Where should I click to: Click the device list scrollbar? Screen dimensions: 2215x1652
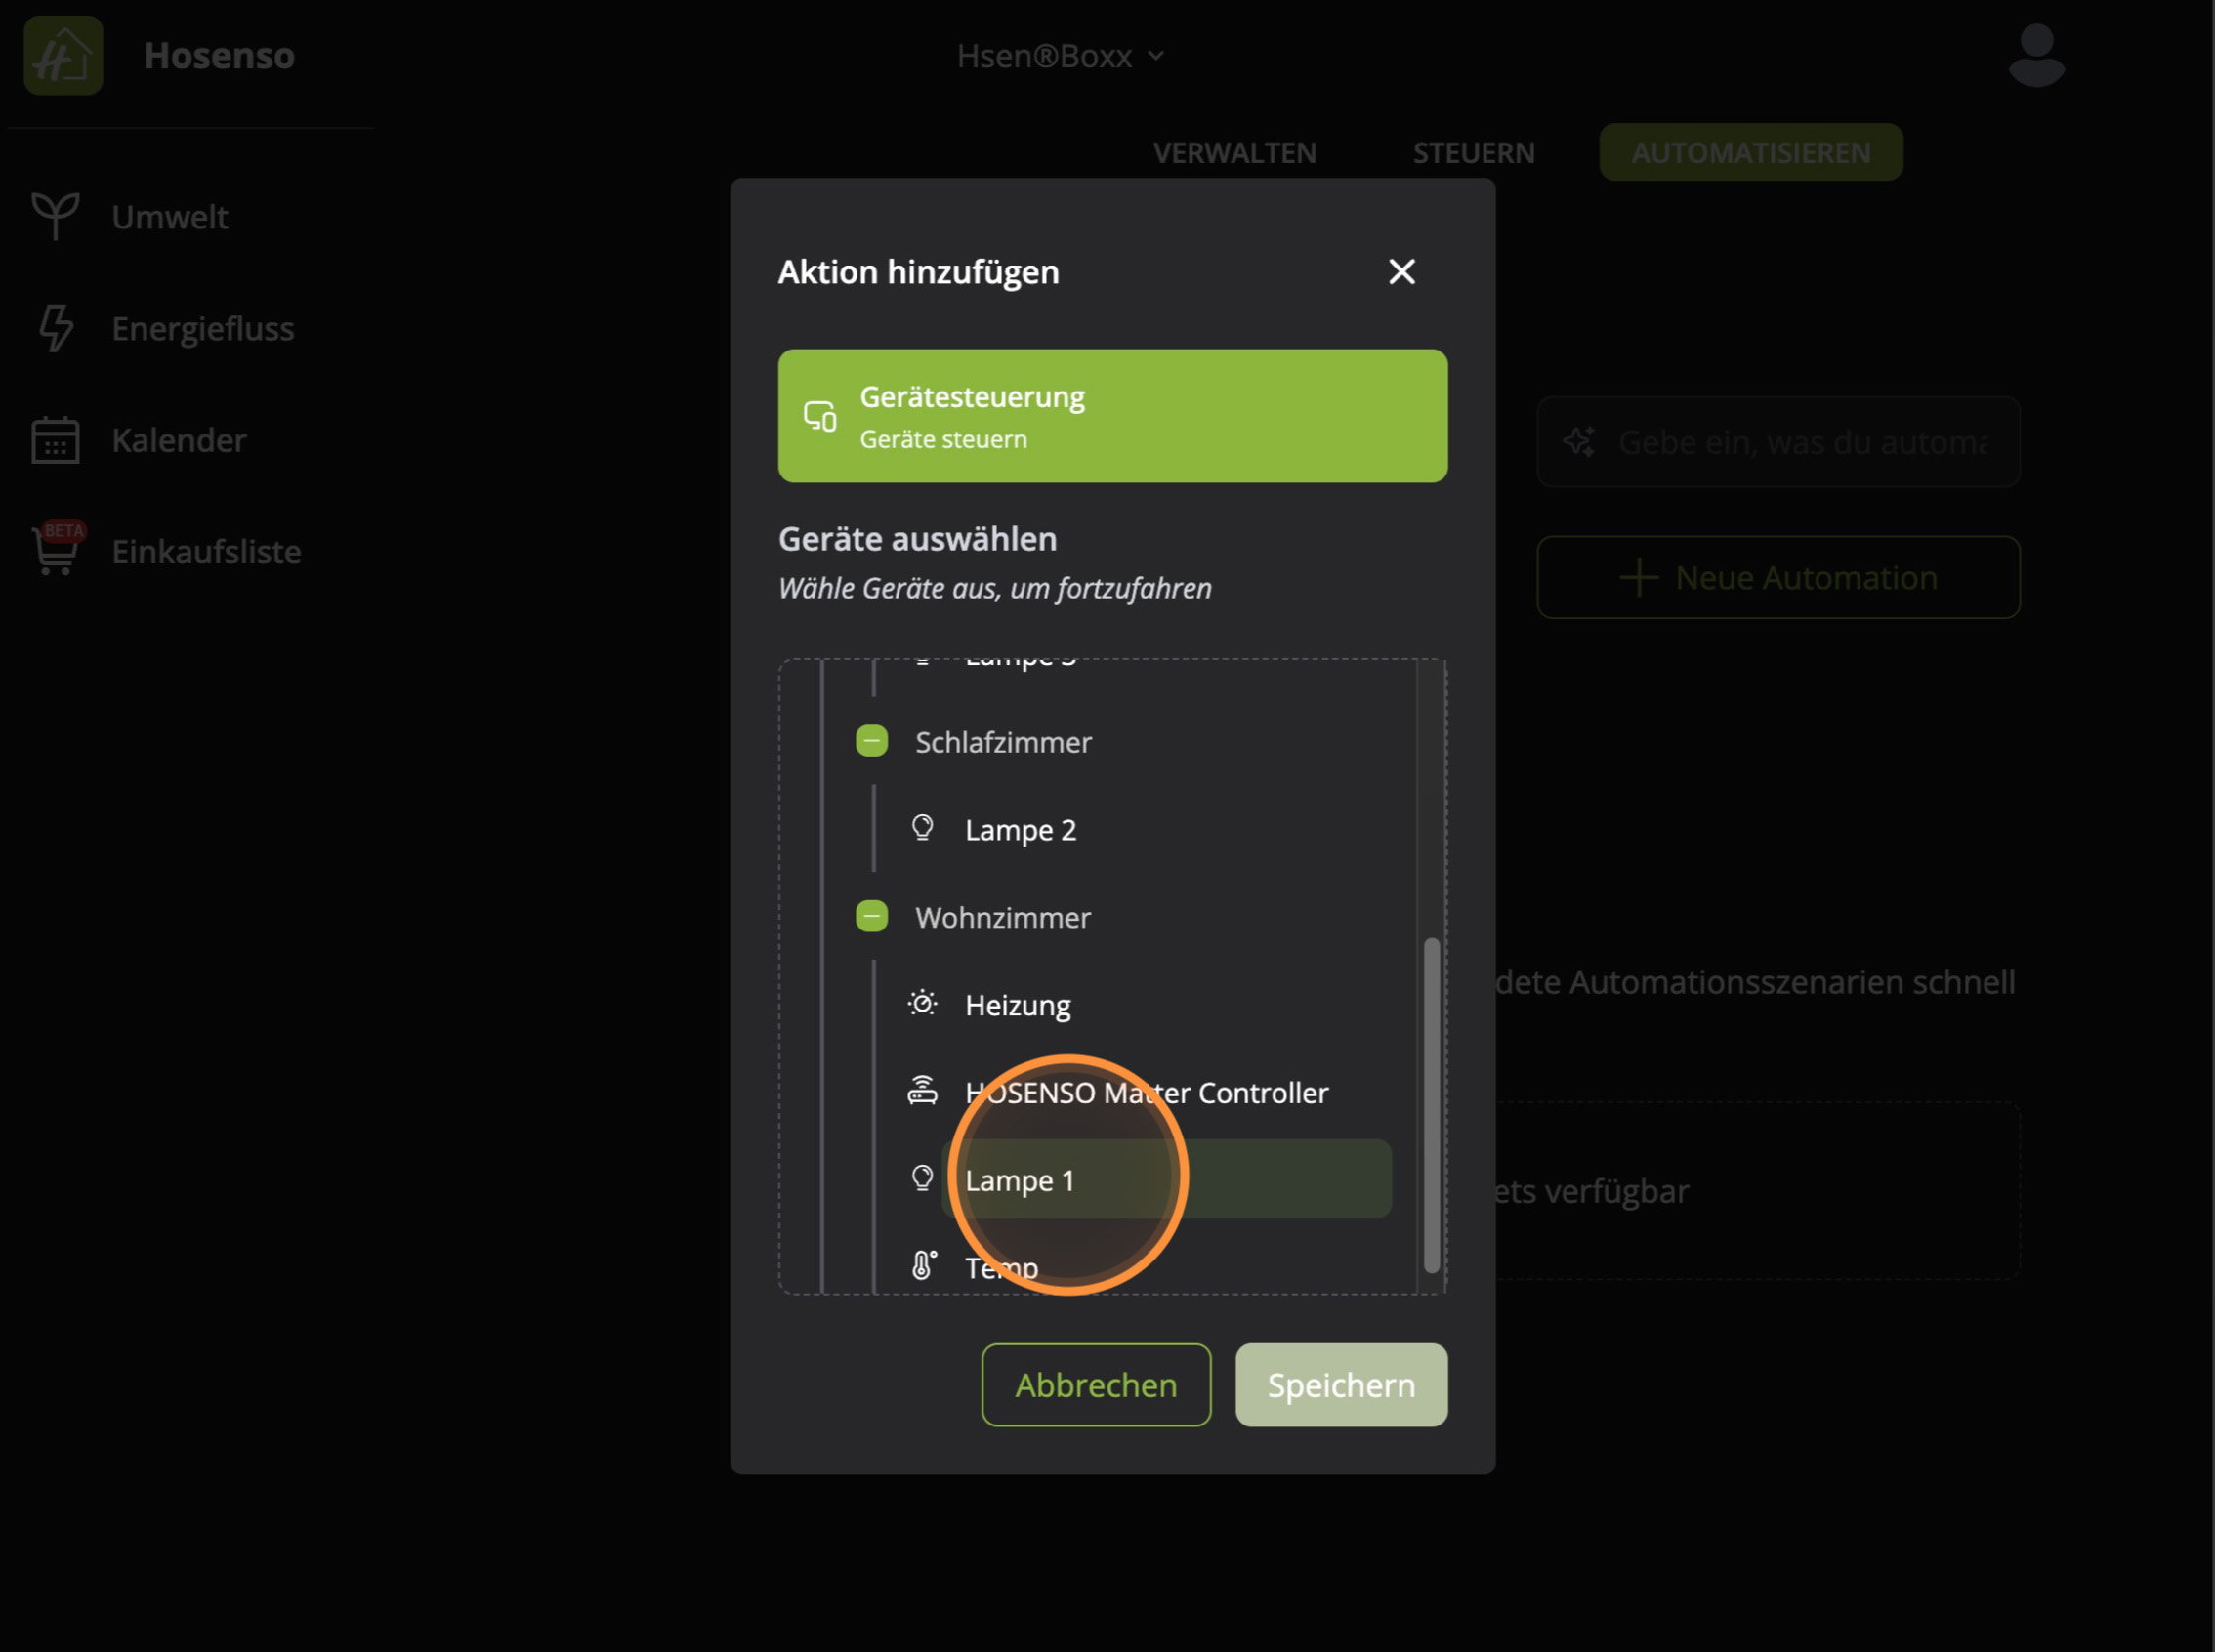pos(1430,1100)
